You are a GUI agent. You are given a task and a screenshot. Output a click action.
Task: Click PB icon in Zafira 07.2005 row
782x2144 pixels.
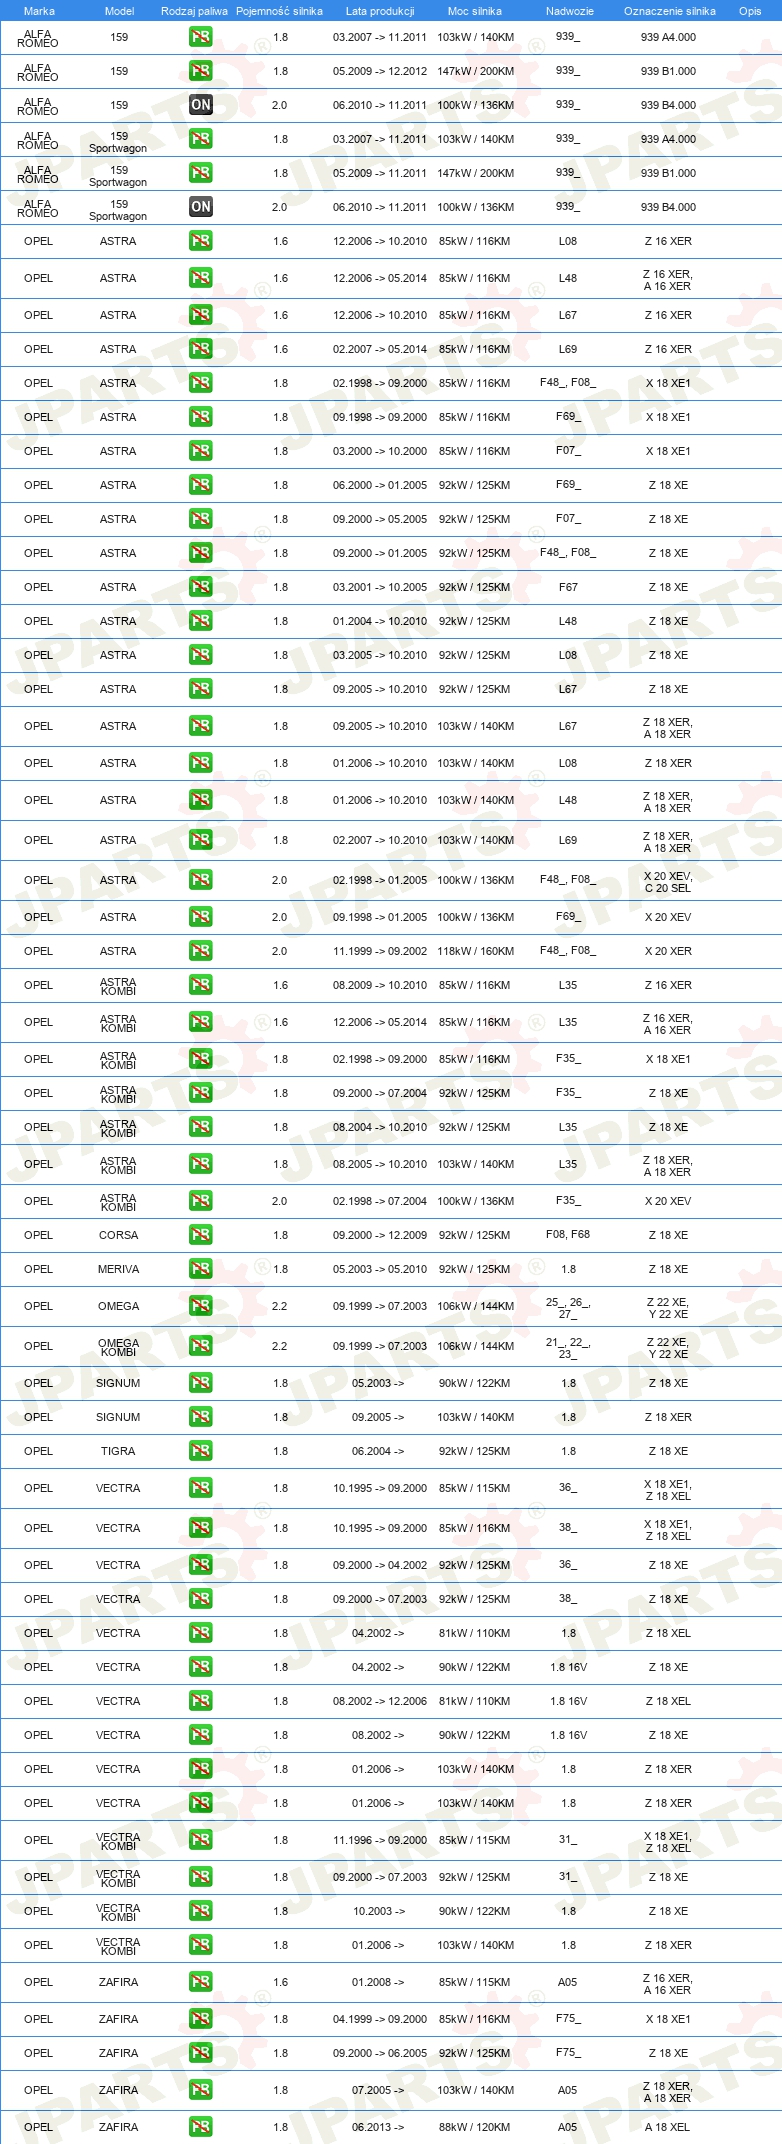click(x=201, y=2090)
